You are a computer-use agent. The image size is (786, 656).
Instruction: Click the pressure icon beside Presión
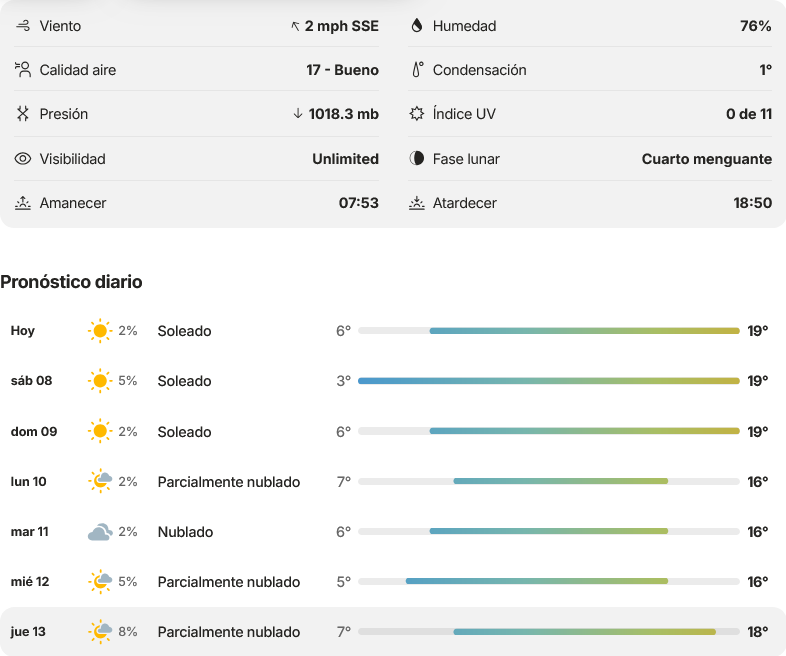tap(23, 114)
